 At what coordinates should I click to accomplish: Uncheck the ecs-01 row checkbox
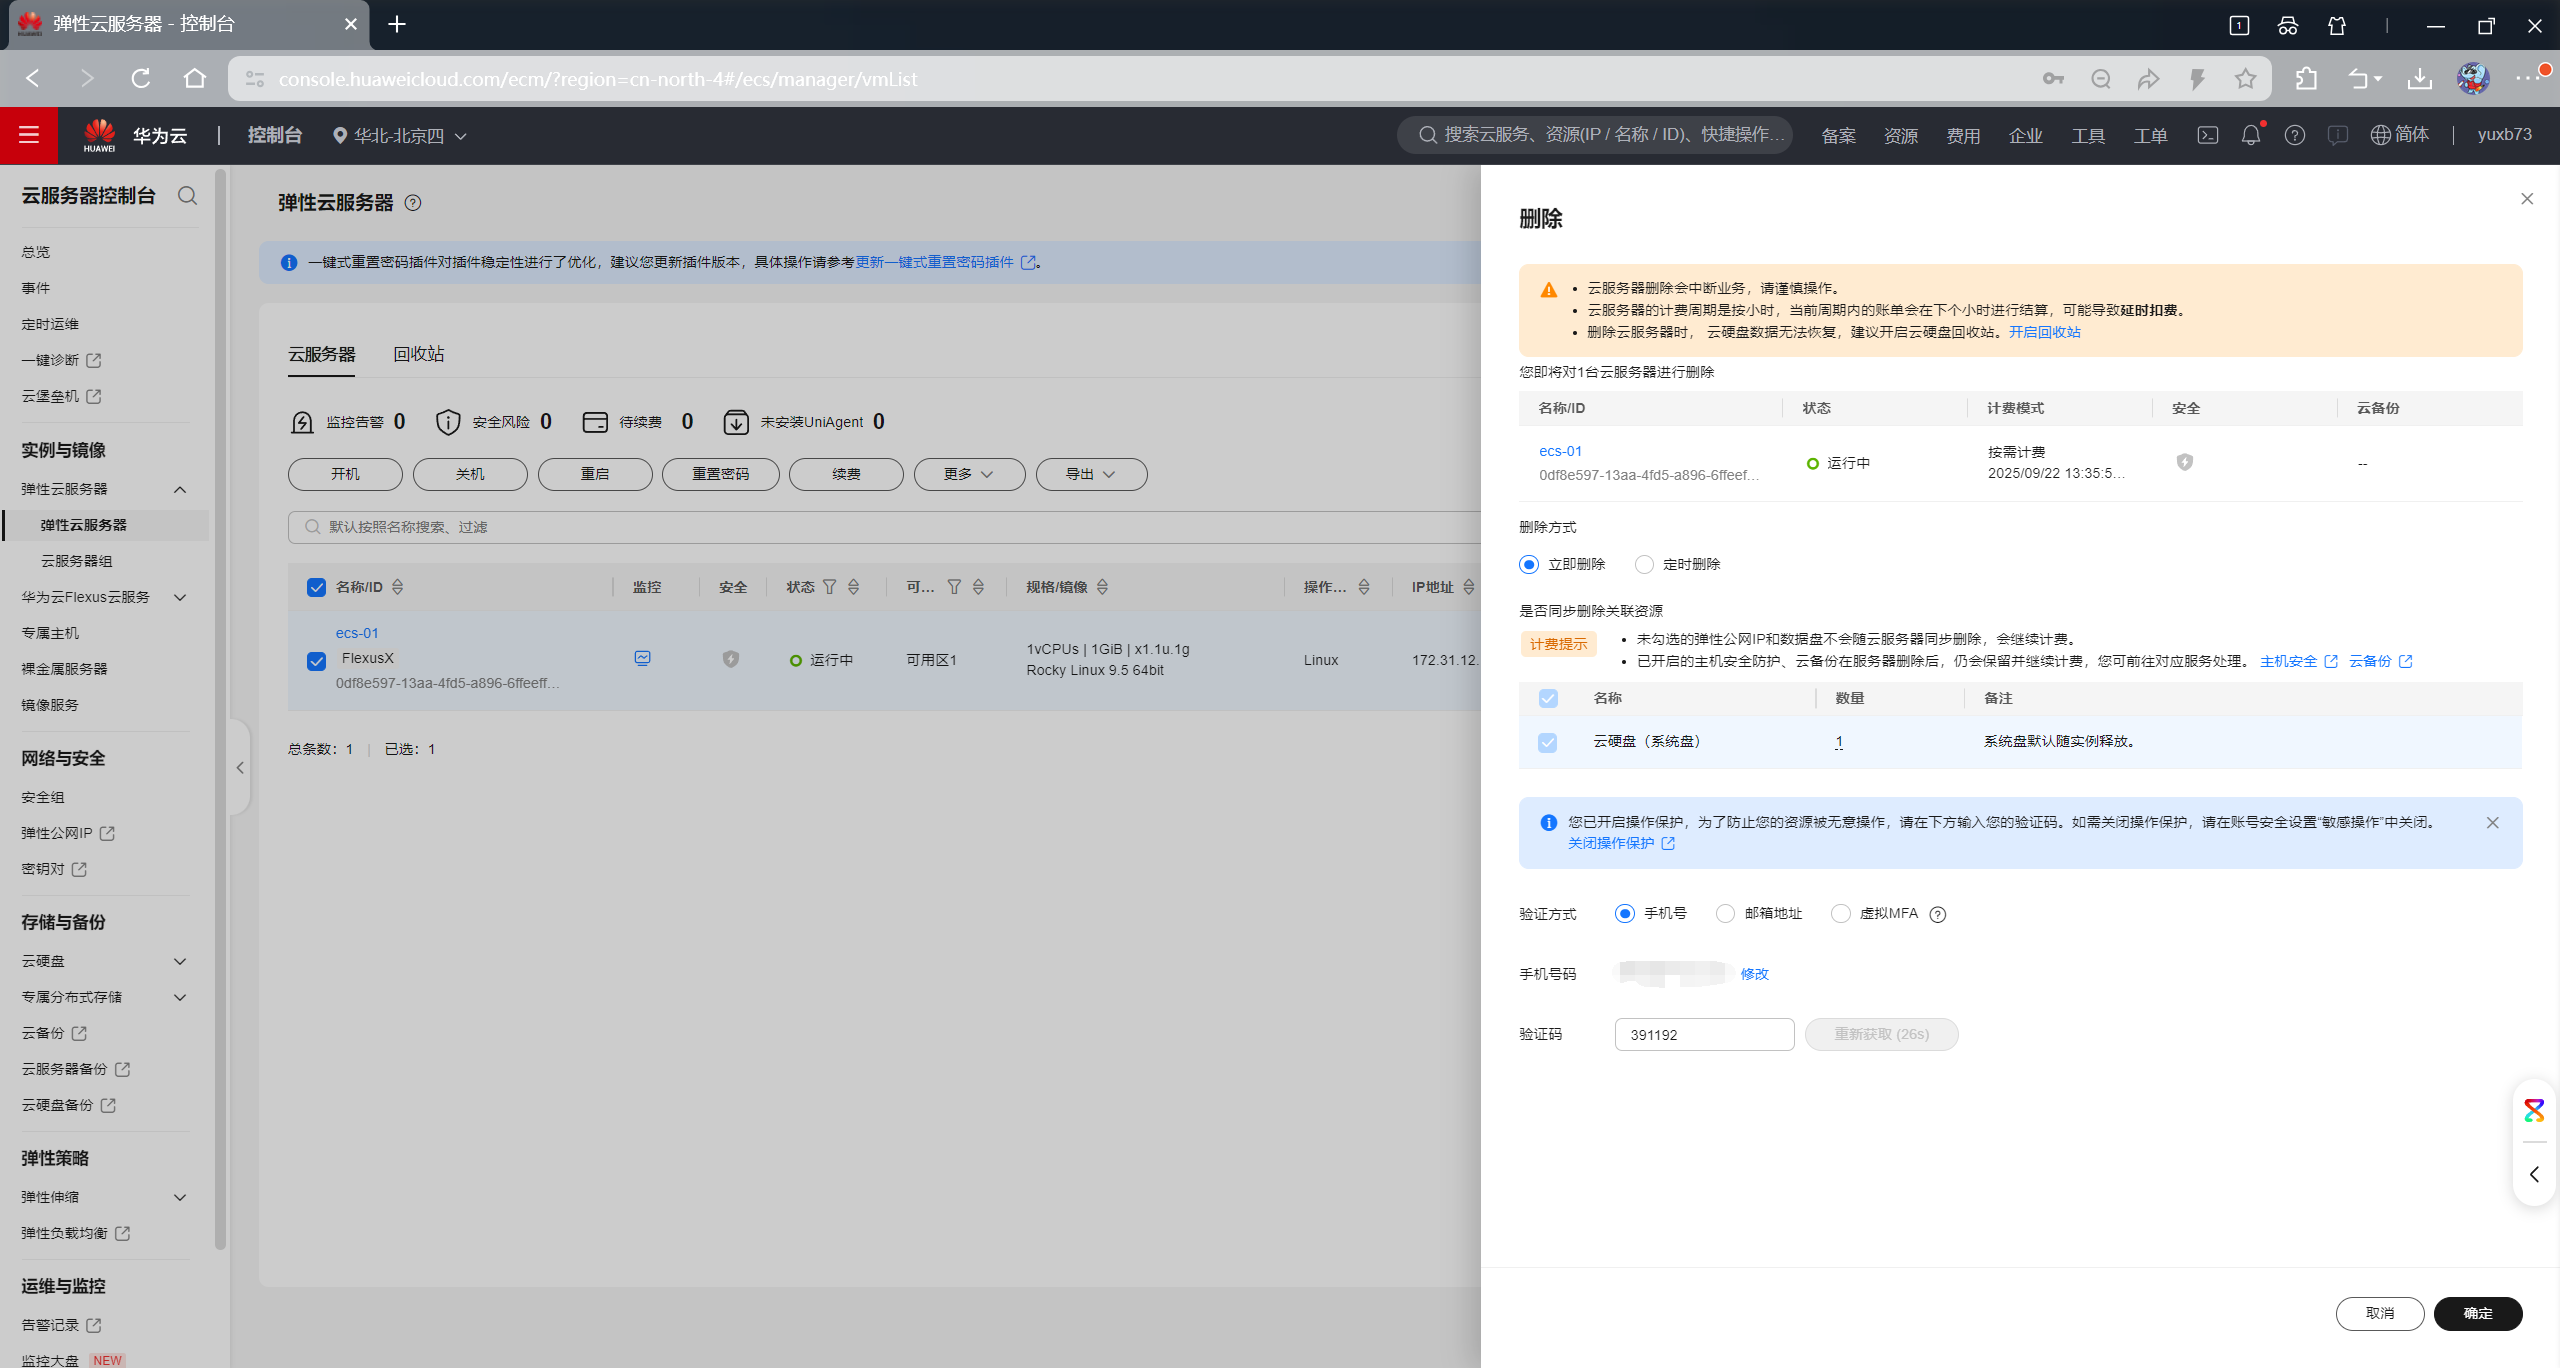[316, 661]
